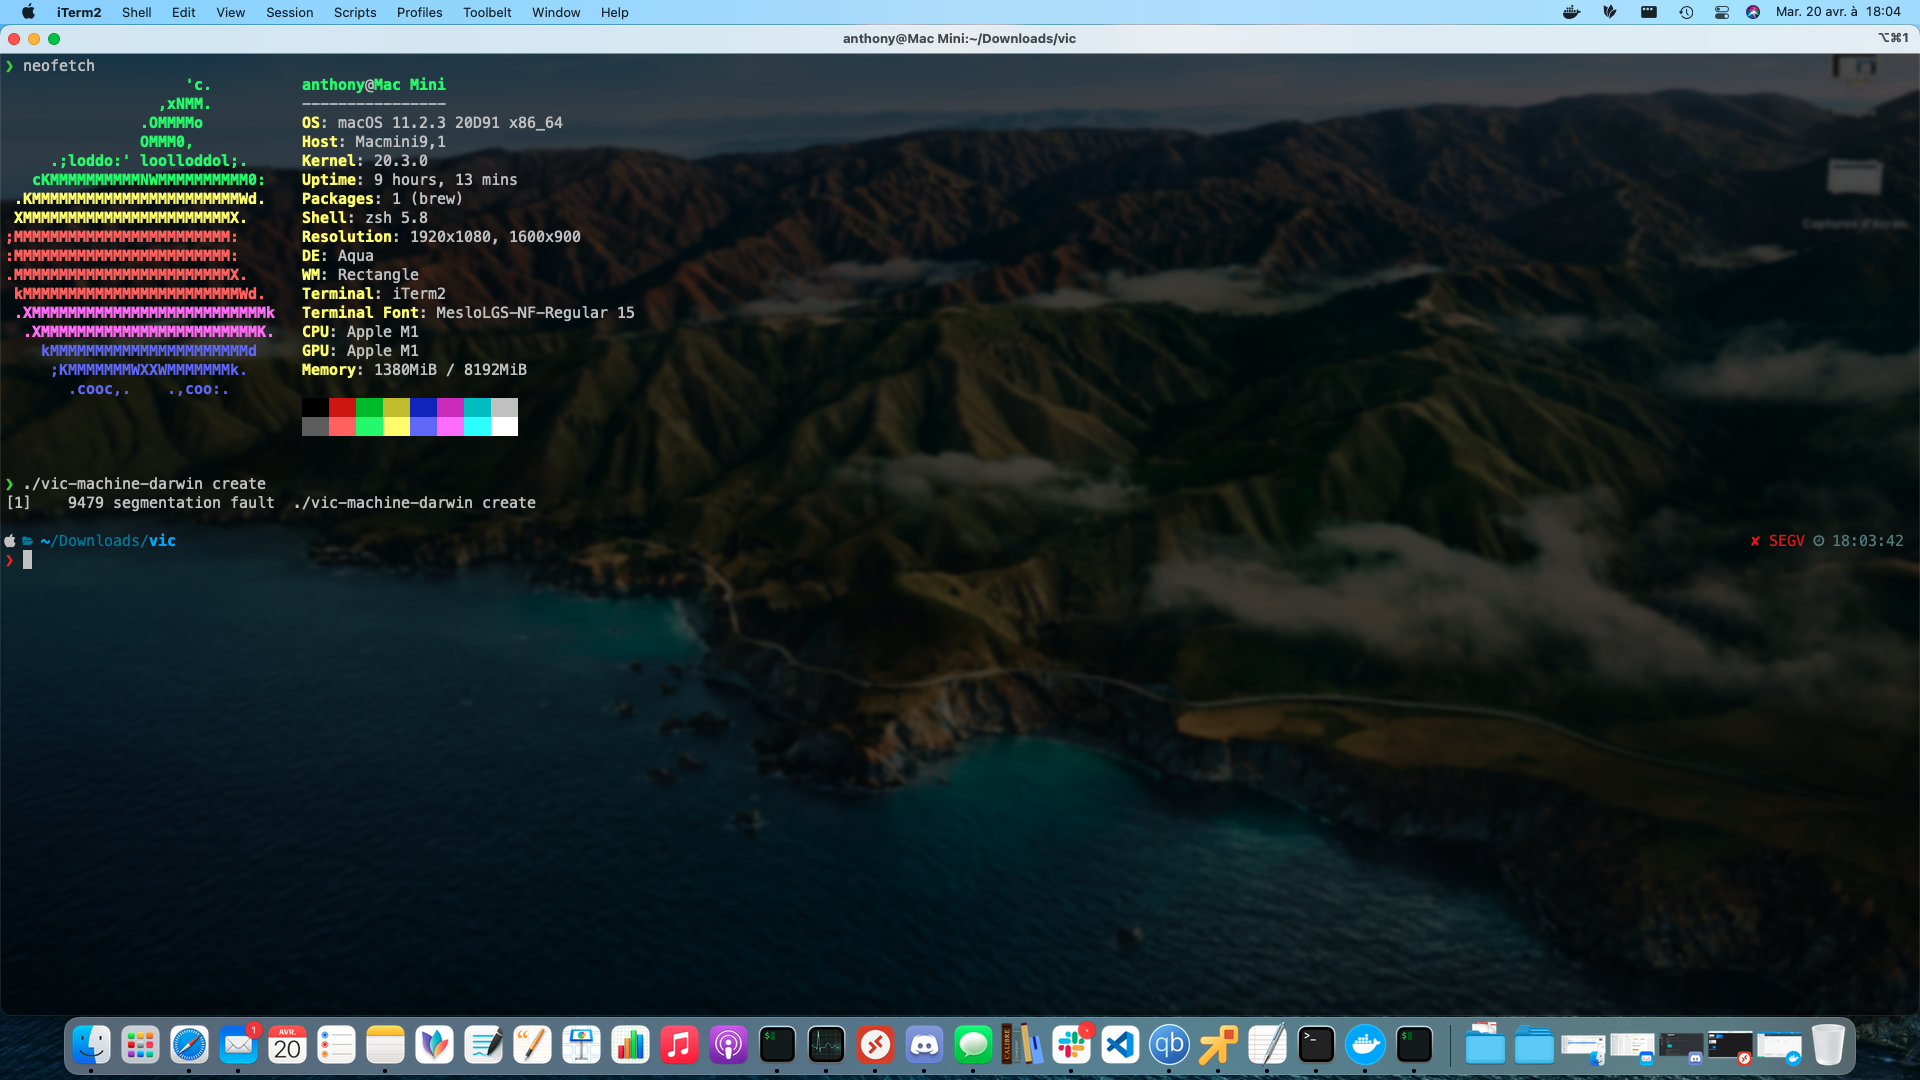
Task: Click the ~/Downloads/vic path in the prompt
Action: 108,541
